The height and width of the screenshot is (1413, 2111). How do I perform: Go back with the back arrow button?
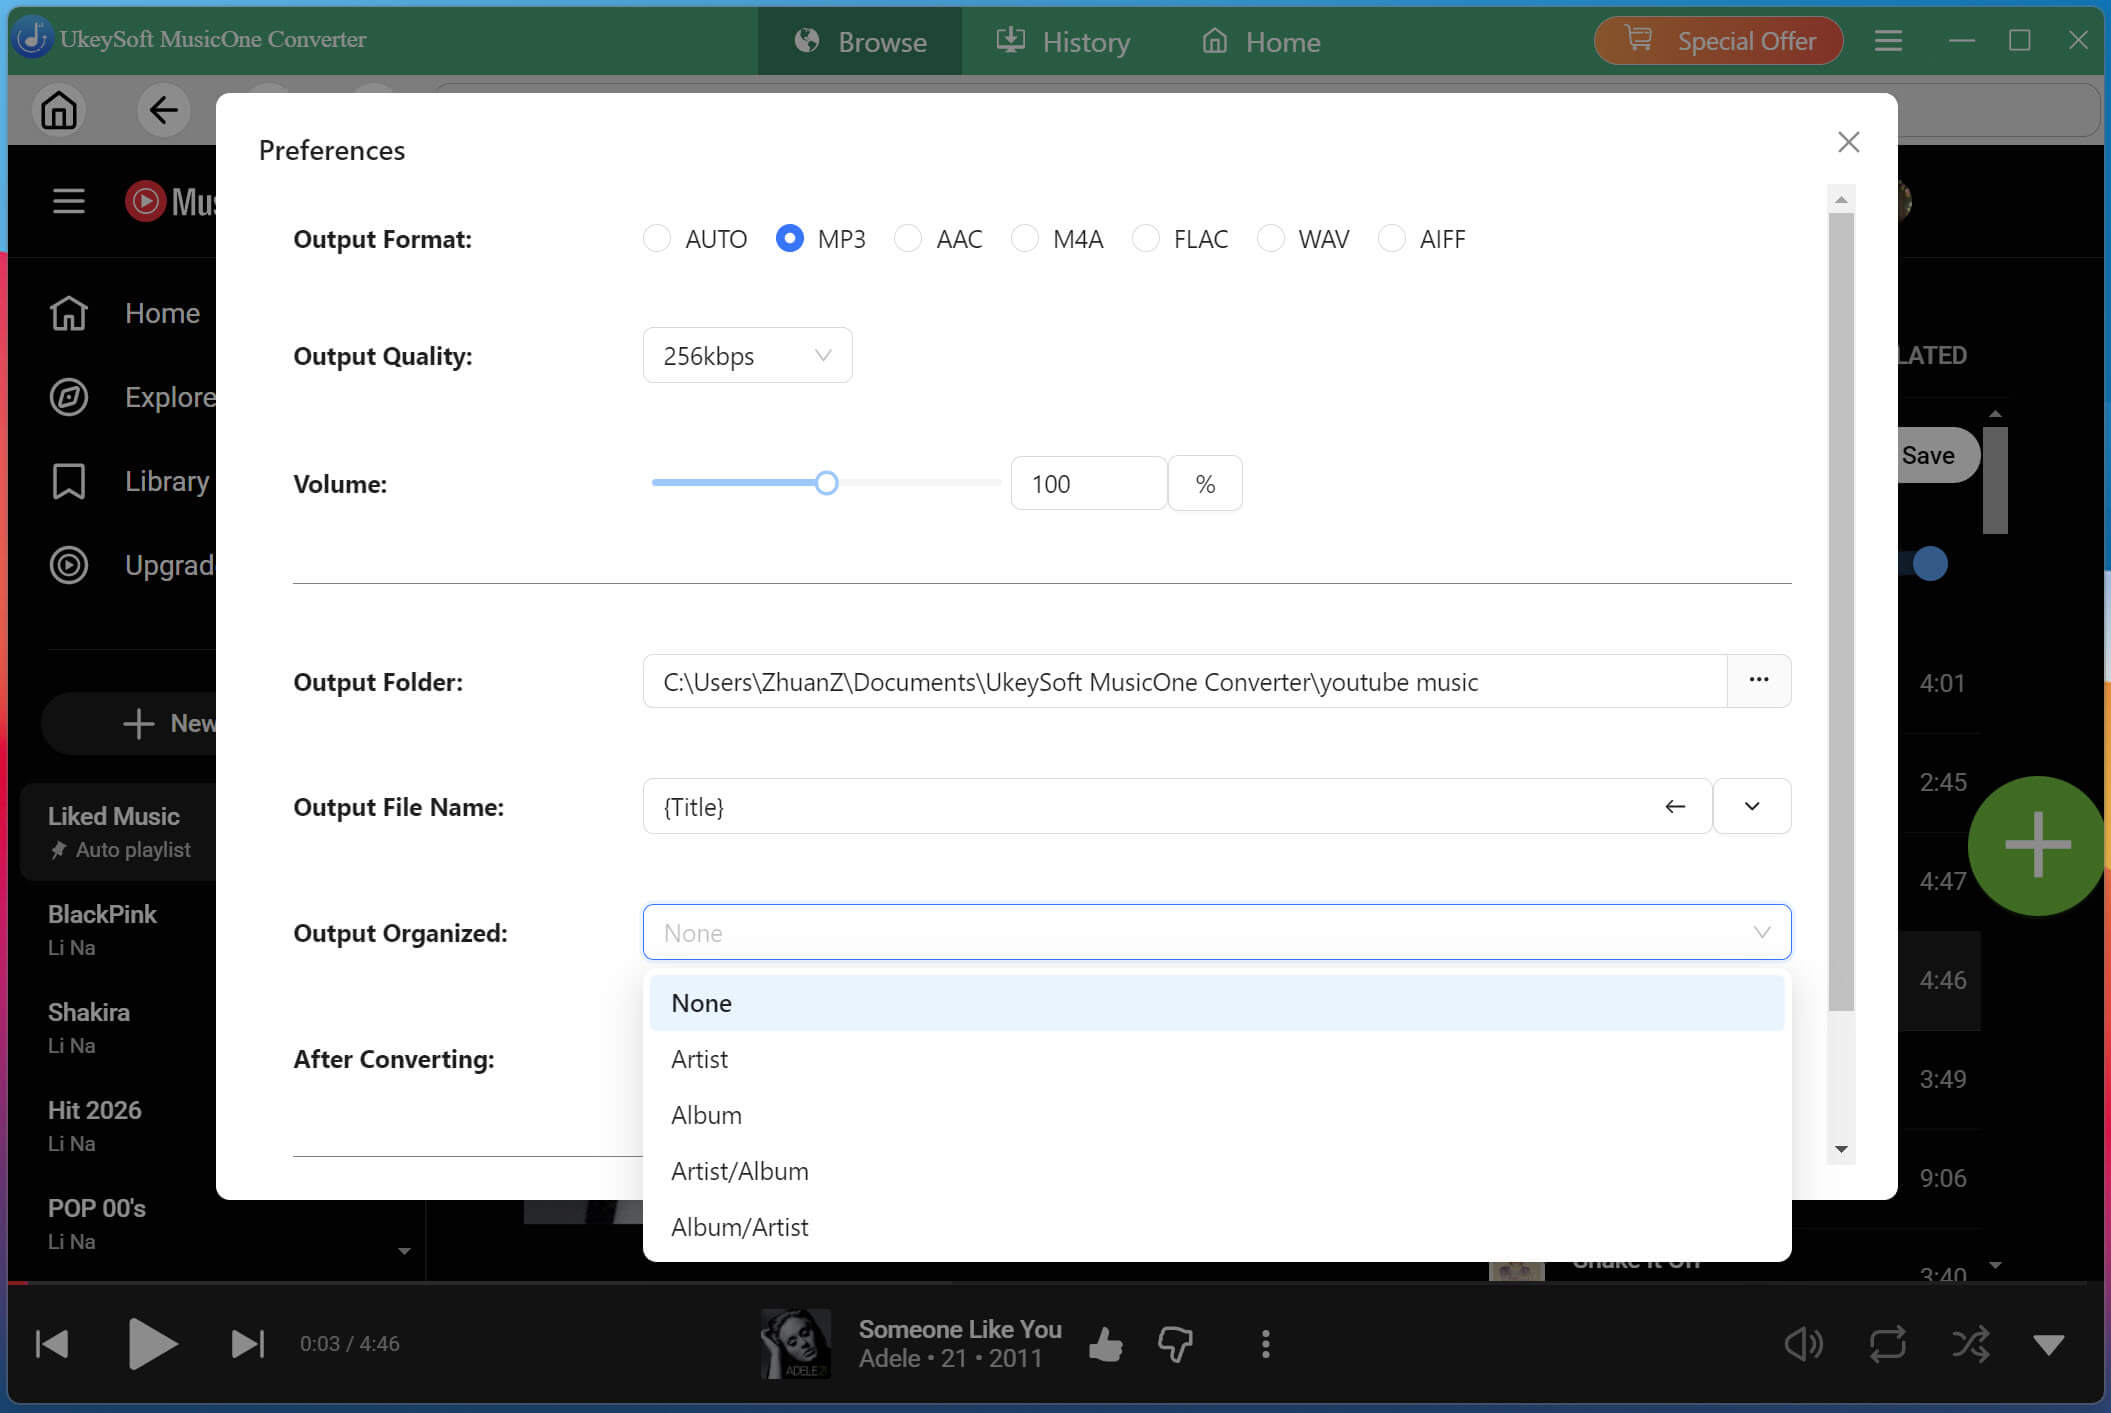coord(163,110)
